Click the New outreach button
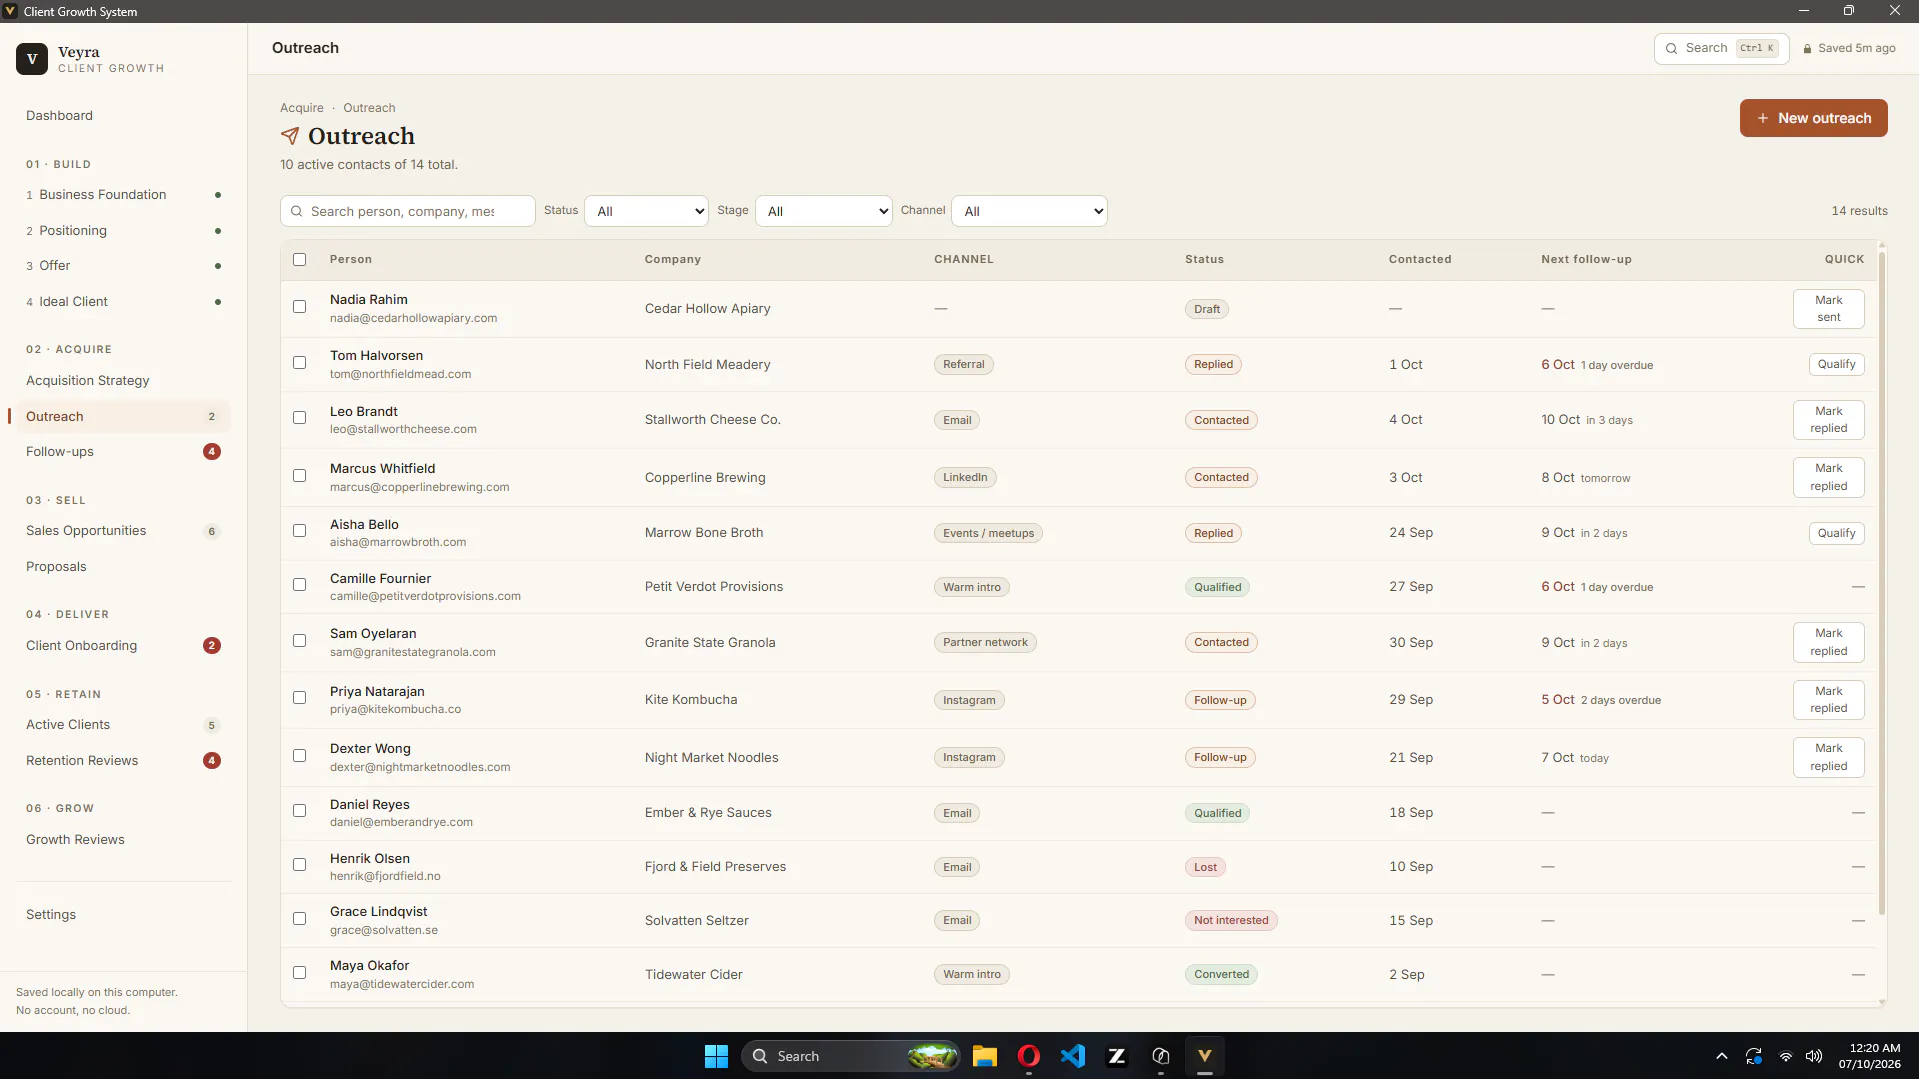1919x1079 pixels. pyautogui.click(x=1813, y=118)
